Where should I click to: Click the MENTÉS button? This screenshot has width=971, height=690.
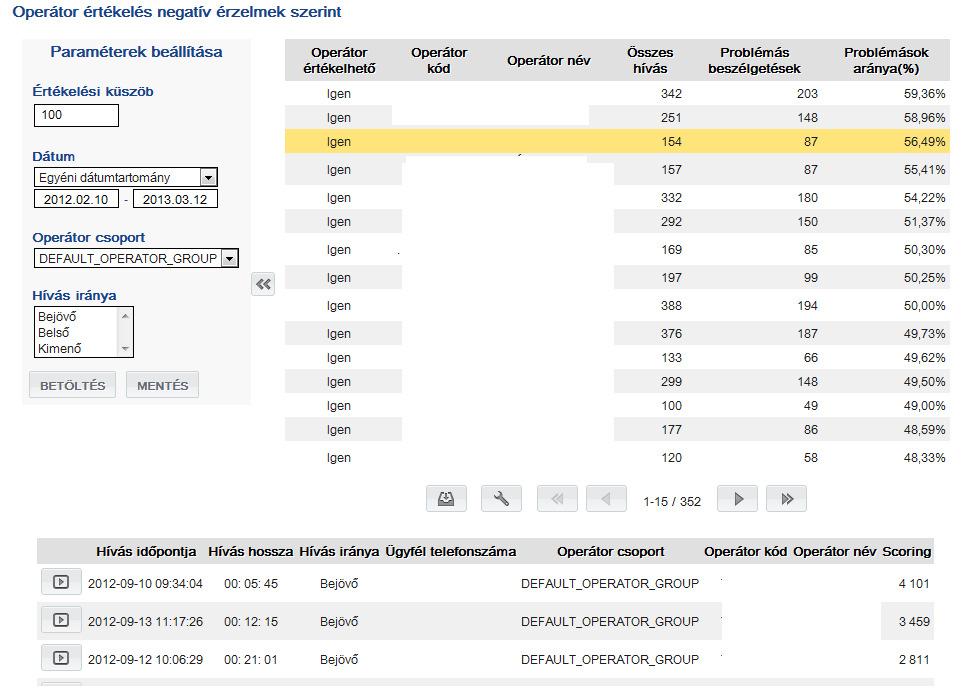point(162,385)
